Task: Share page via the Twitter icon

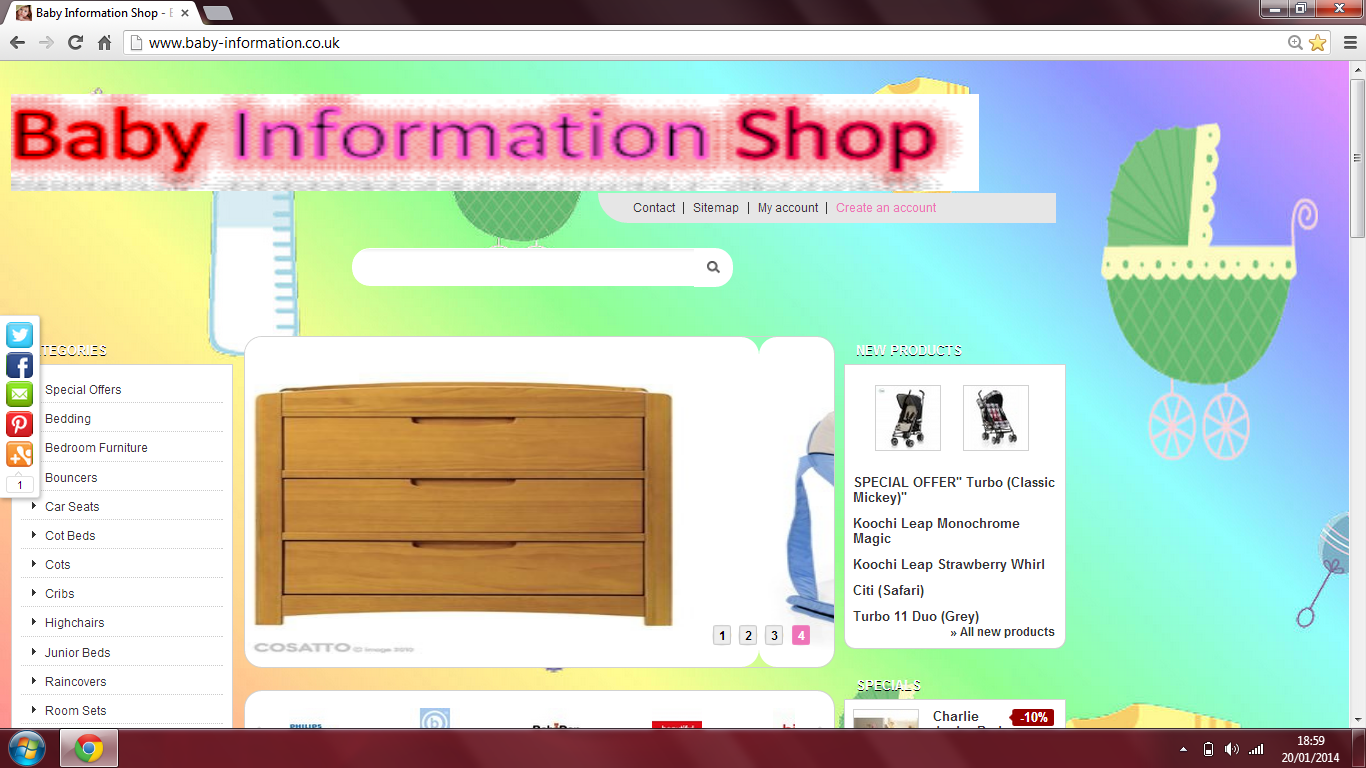Action: click(x=20, y=335)
